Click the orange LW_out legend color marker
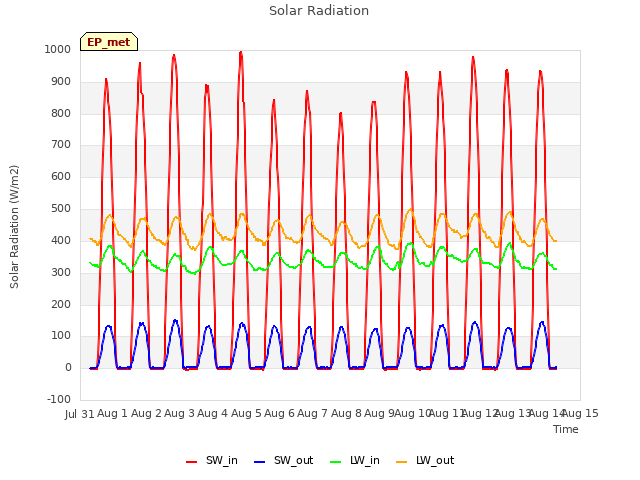 [402, 462]
